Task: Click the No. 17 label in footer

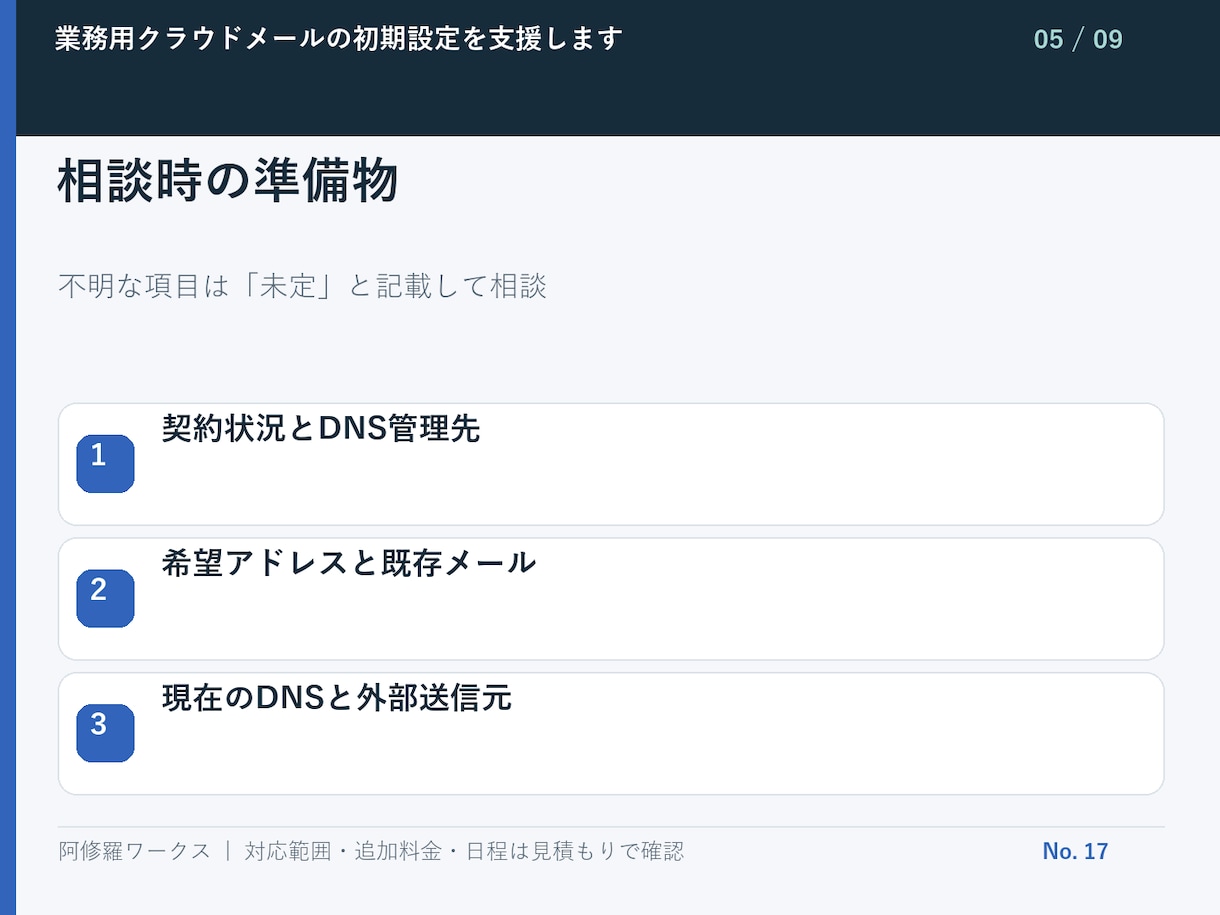Action: [1075, 851]
